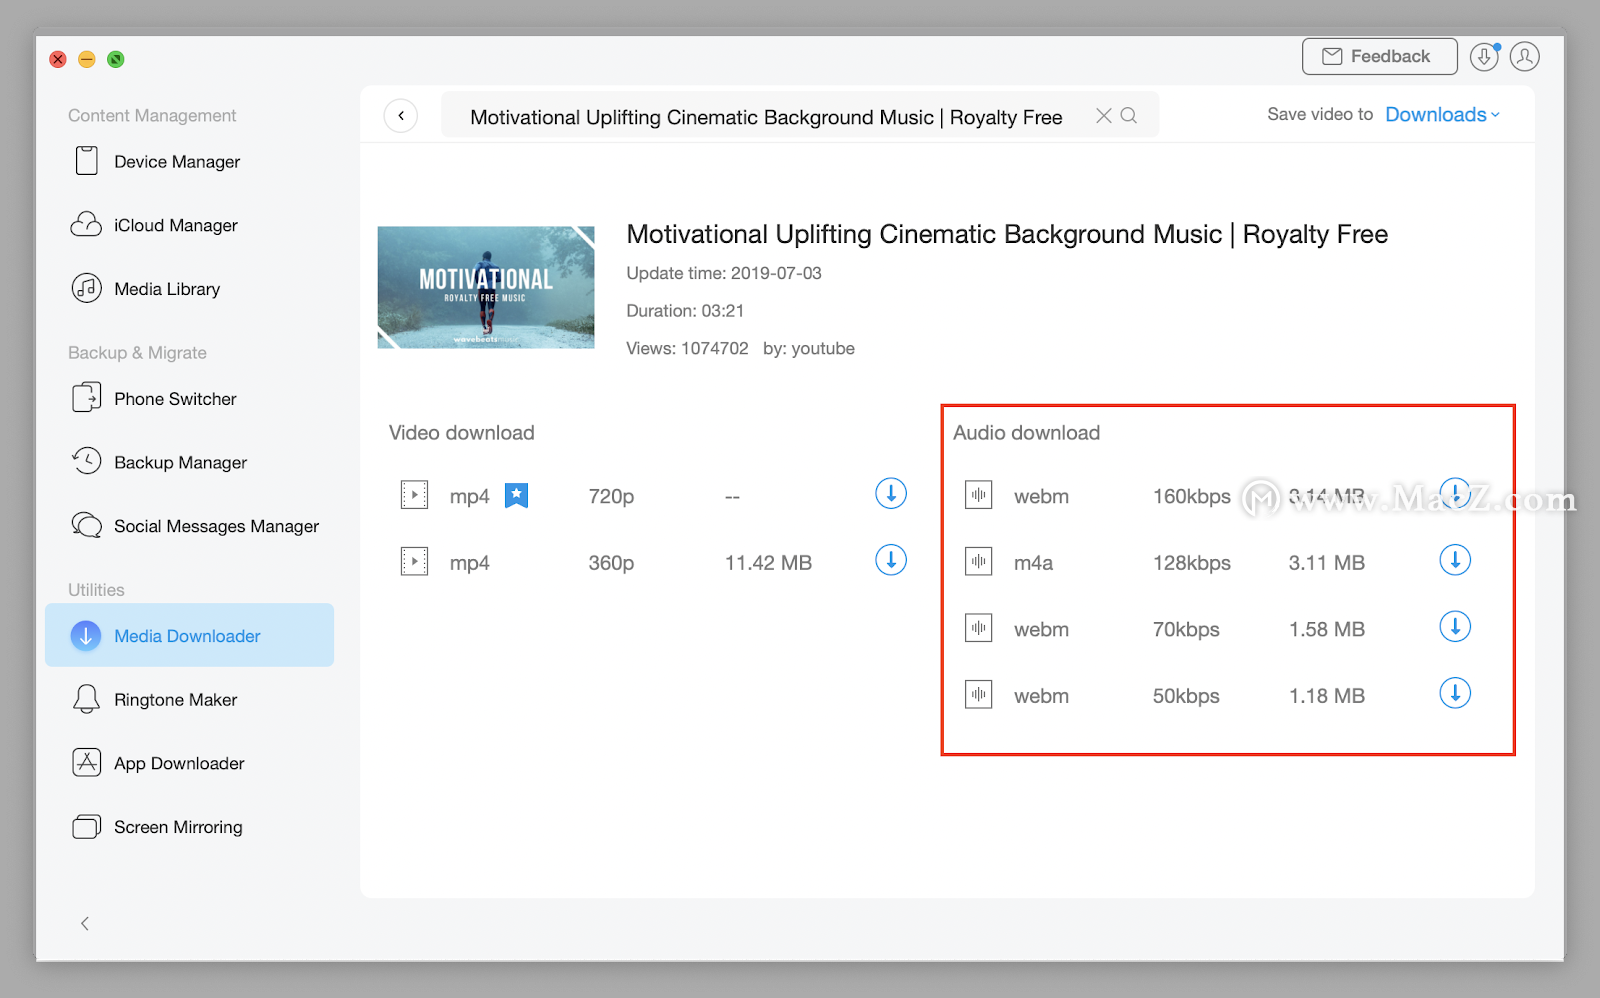Open the download queue icon in title bar

[x=1485, y=57]
